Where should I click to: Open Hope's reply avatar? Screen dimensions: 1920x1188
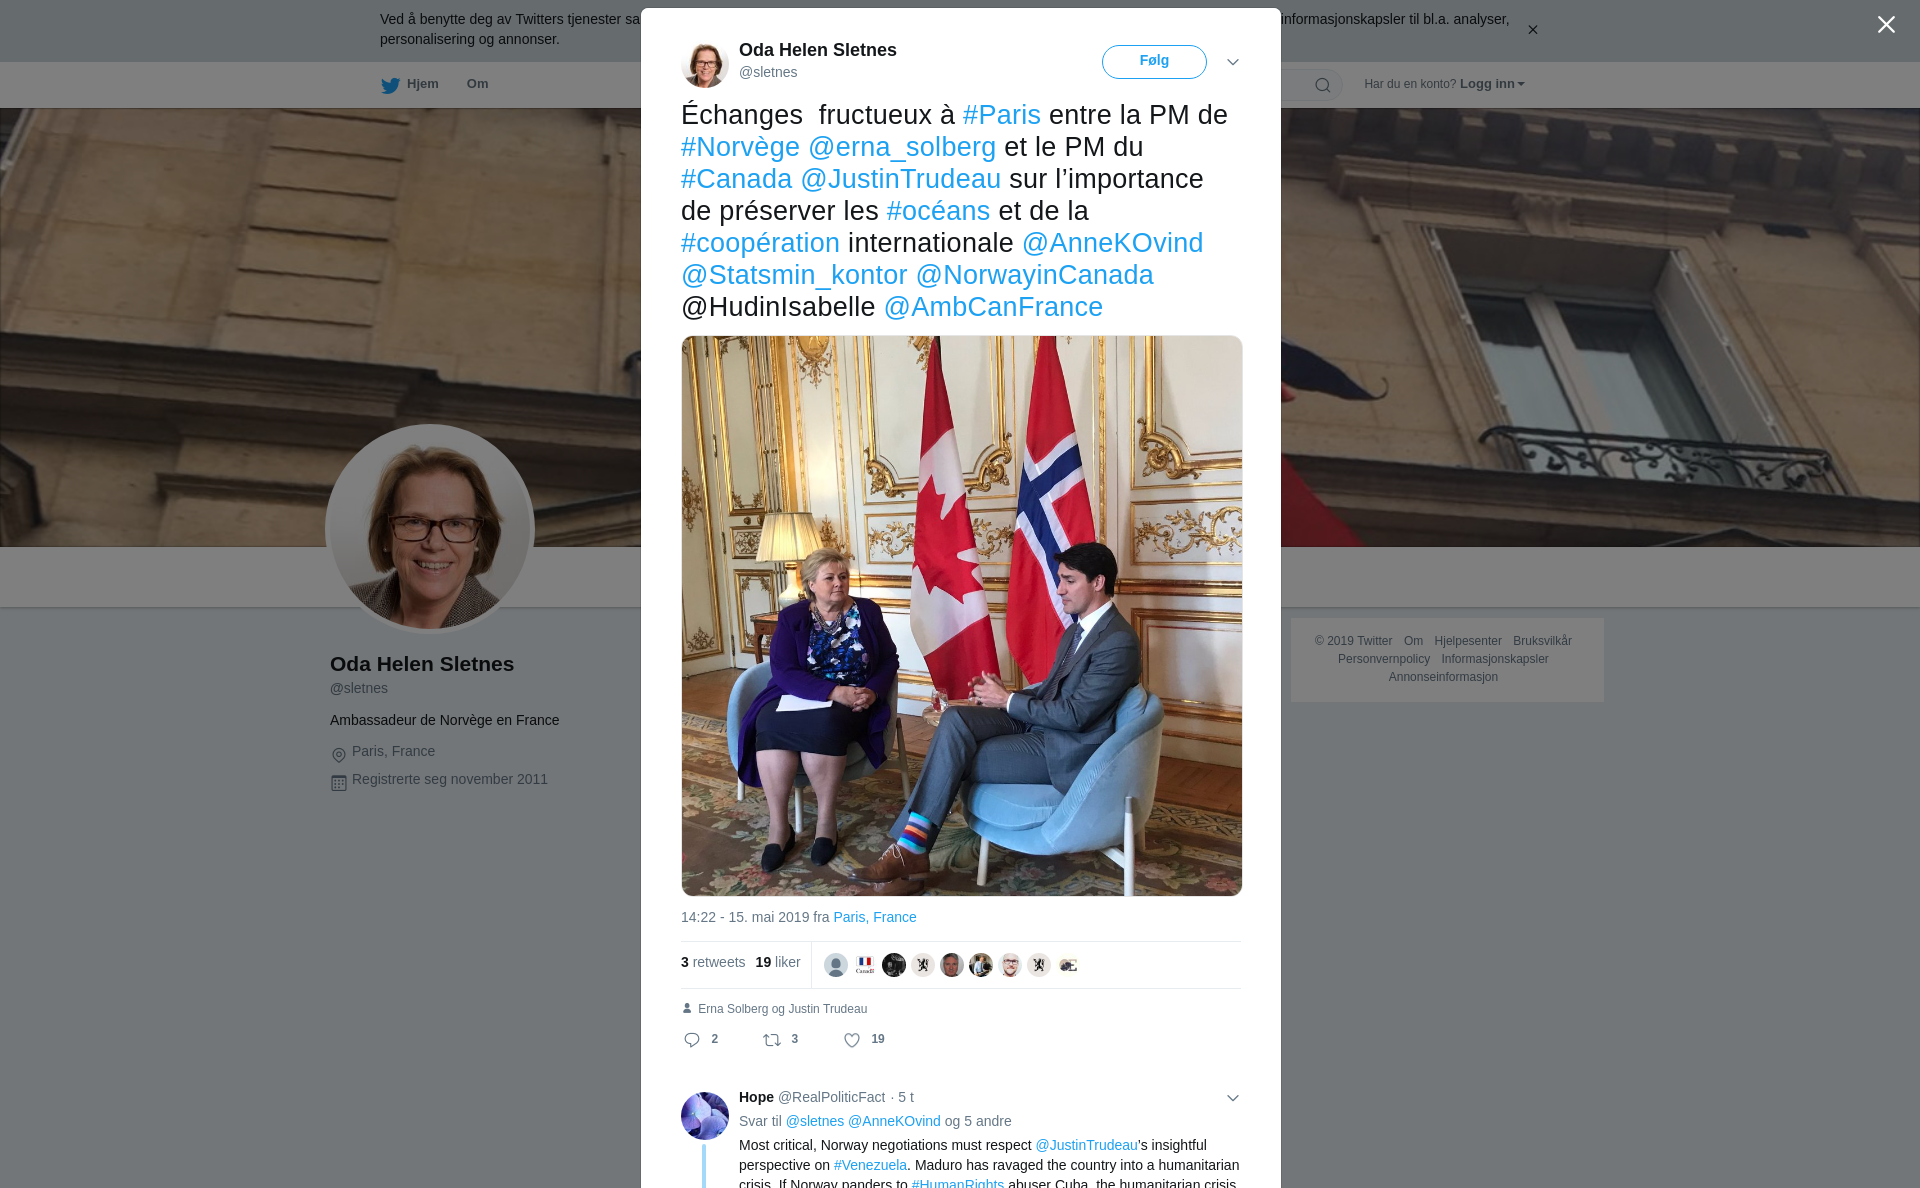(x=705, y=1116)
